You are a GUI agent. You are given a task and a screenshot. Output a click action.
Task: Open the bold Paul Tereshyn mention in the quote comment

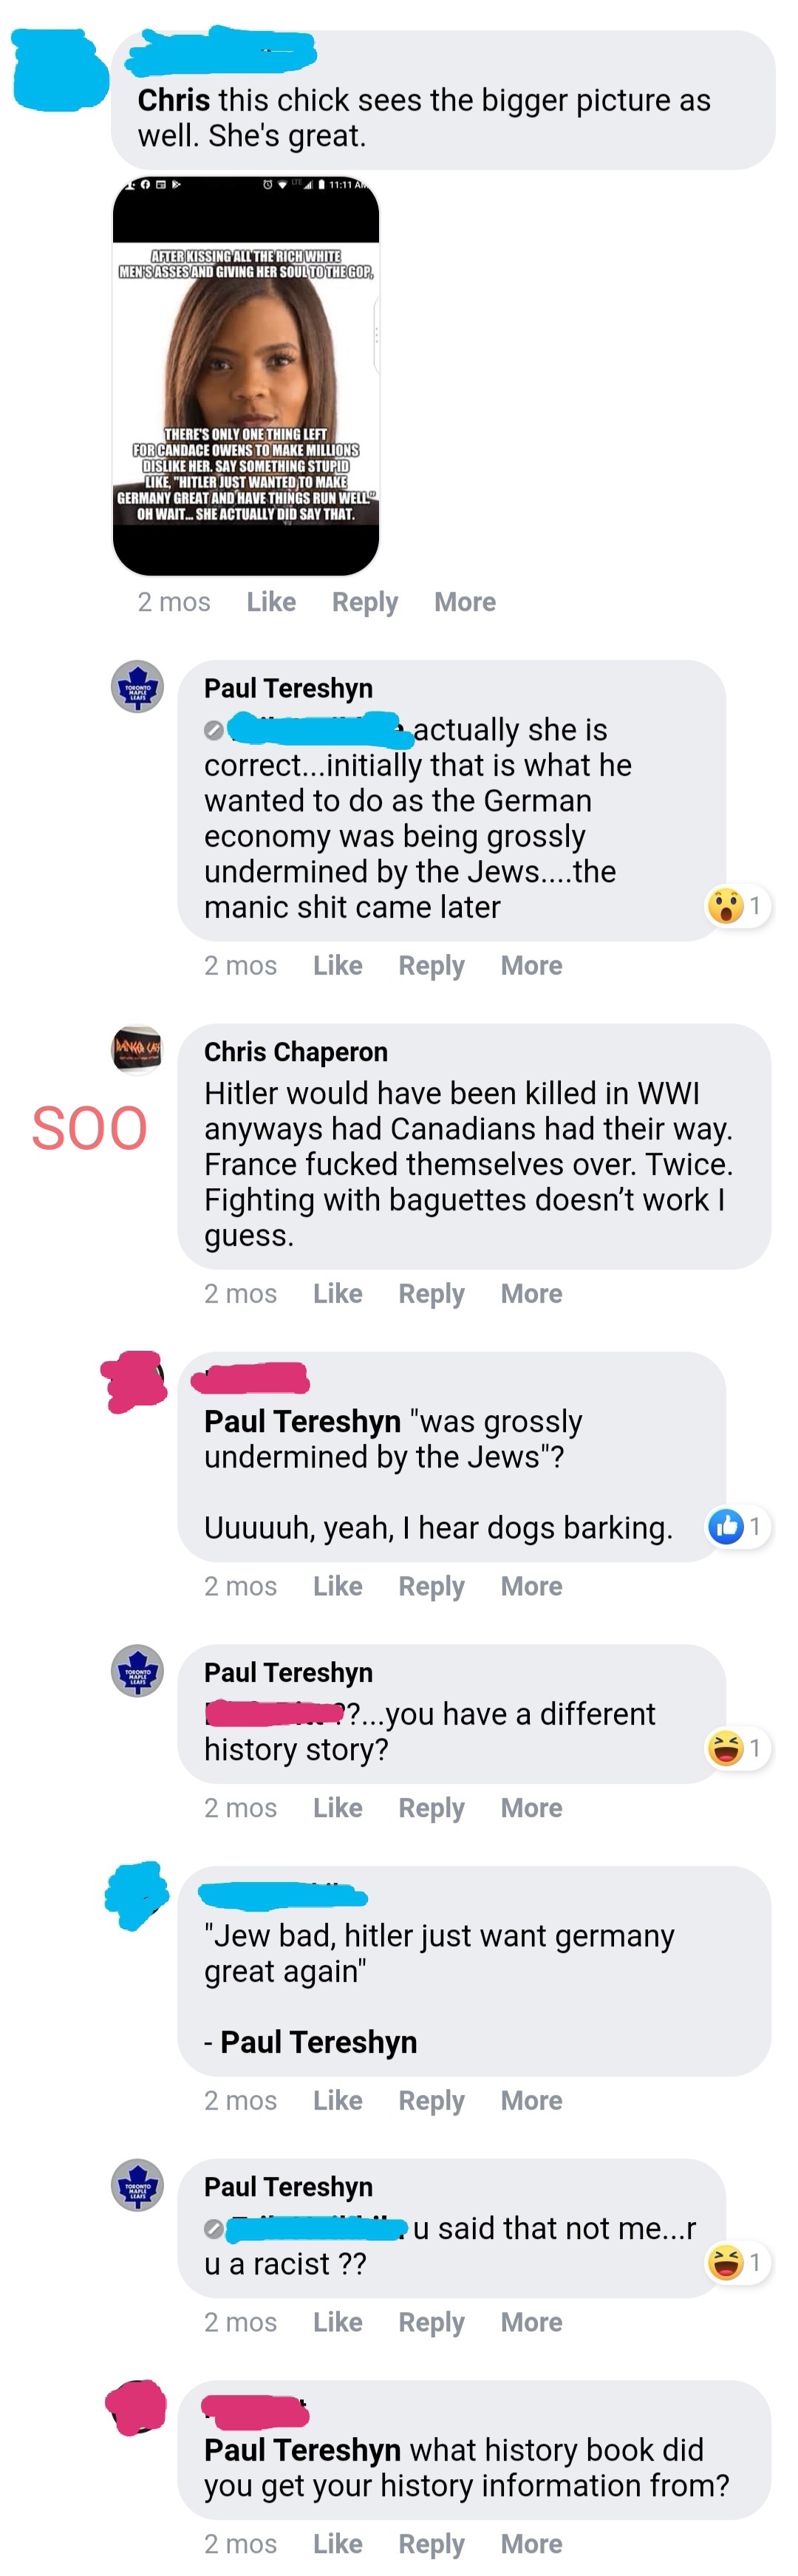pos(318,2042)
